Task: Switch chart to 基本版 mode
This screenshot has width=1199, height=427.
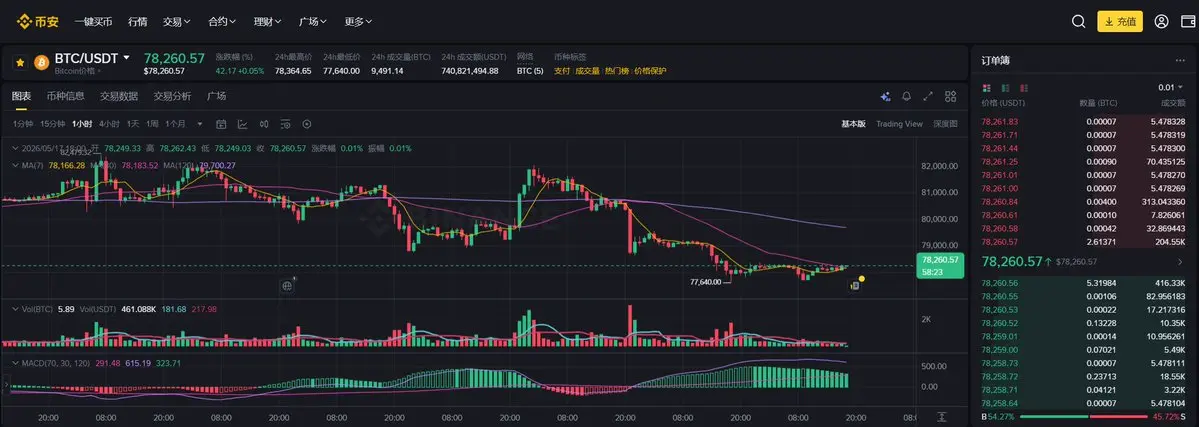Action: point(853,124)
